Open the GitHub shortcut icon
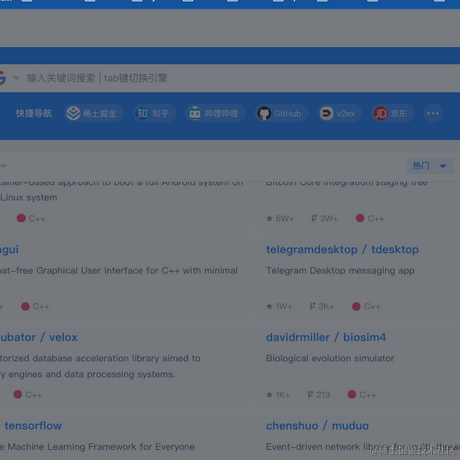460x460 pixels. (264, 113)
